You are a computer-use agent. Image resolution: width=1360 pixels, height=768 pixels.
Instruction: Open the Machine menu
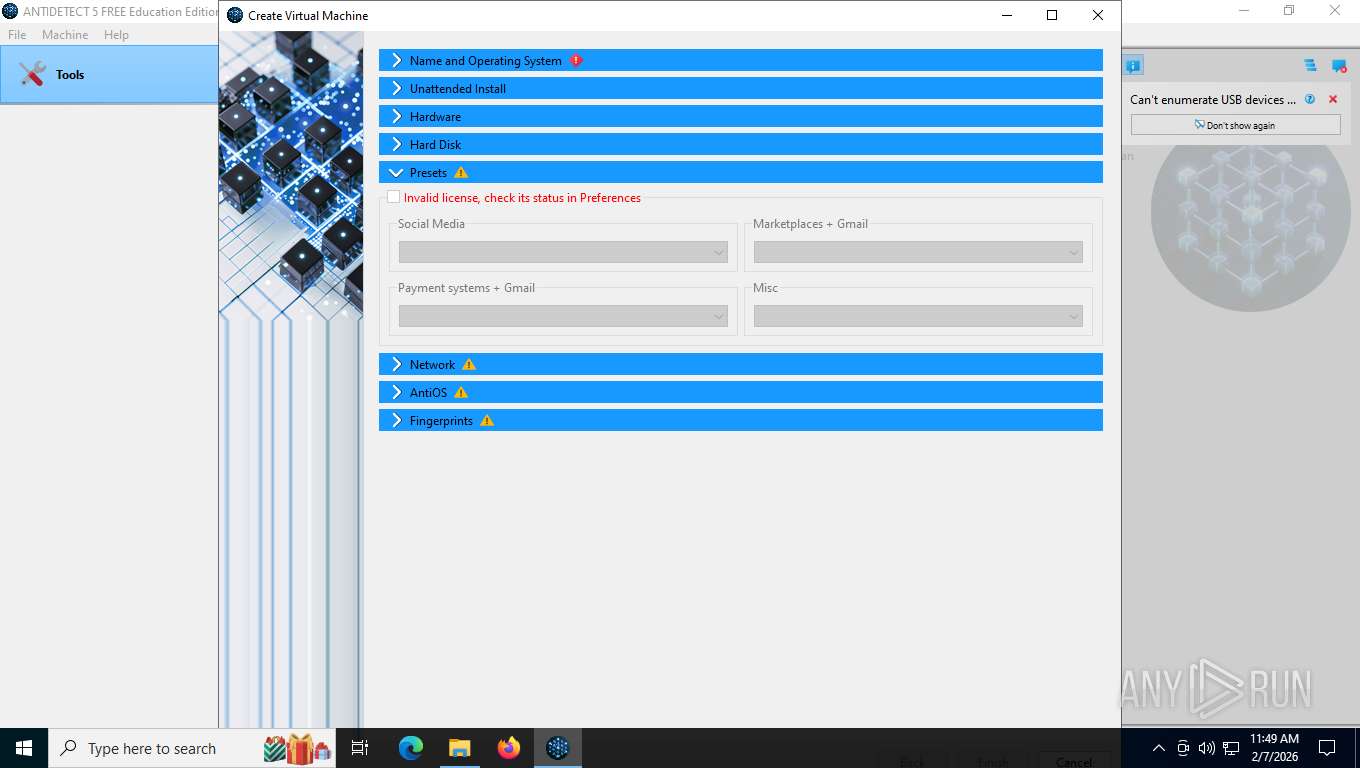[65, 34]
